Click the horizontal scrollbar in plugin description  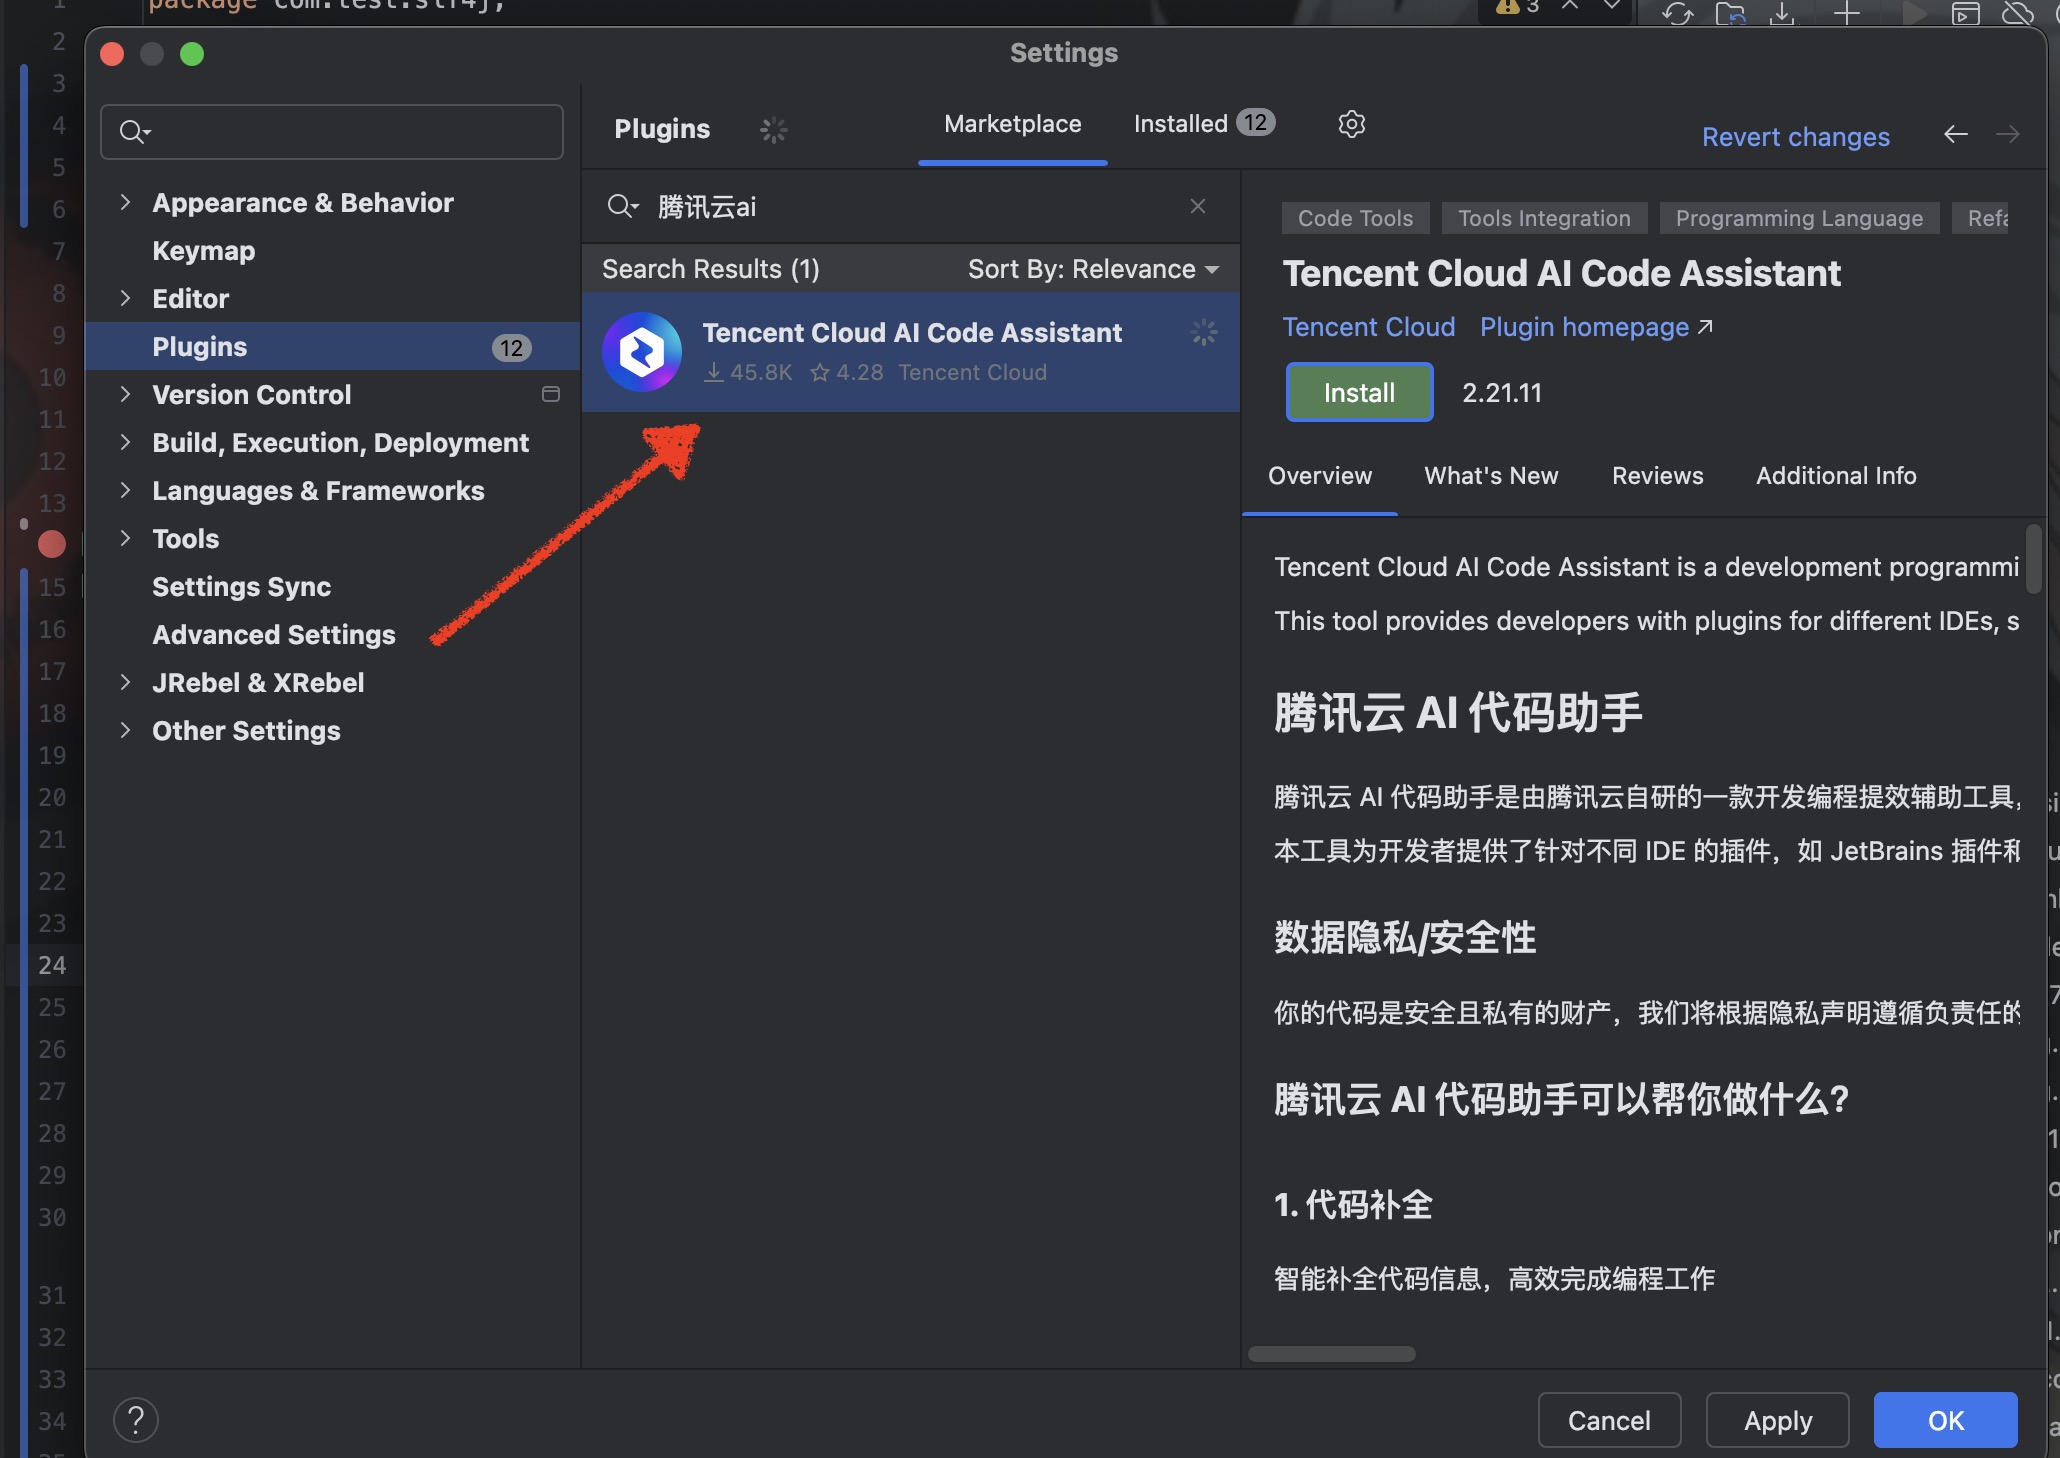1331,1354
